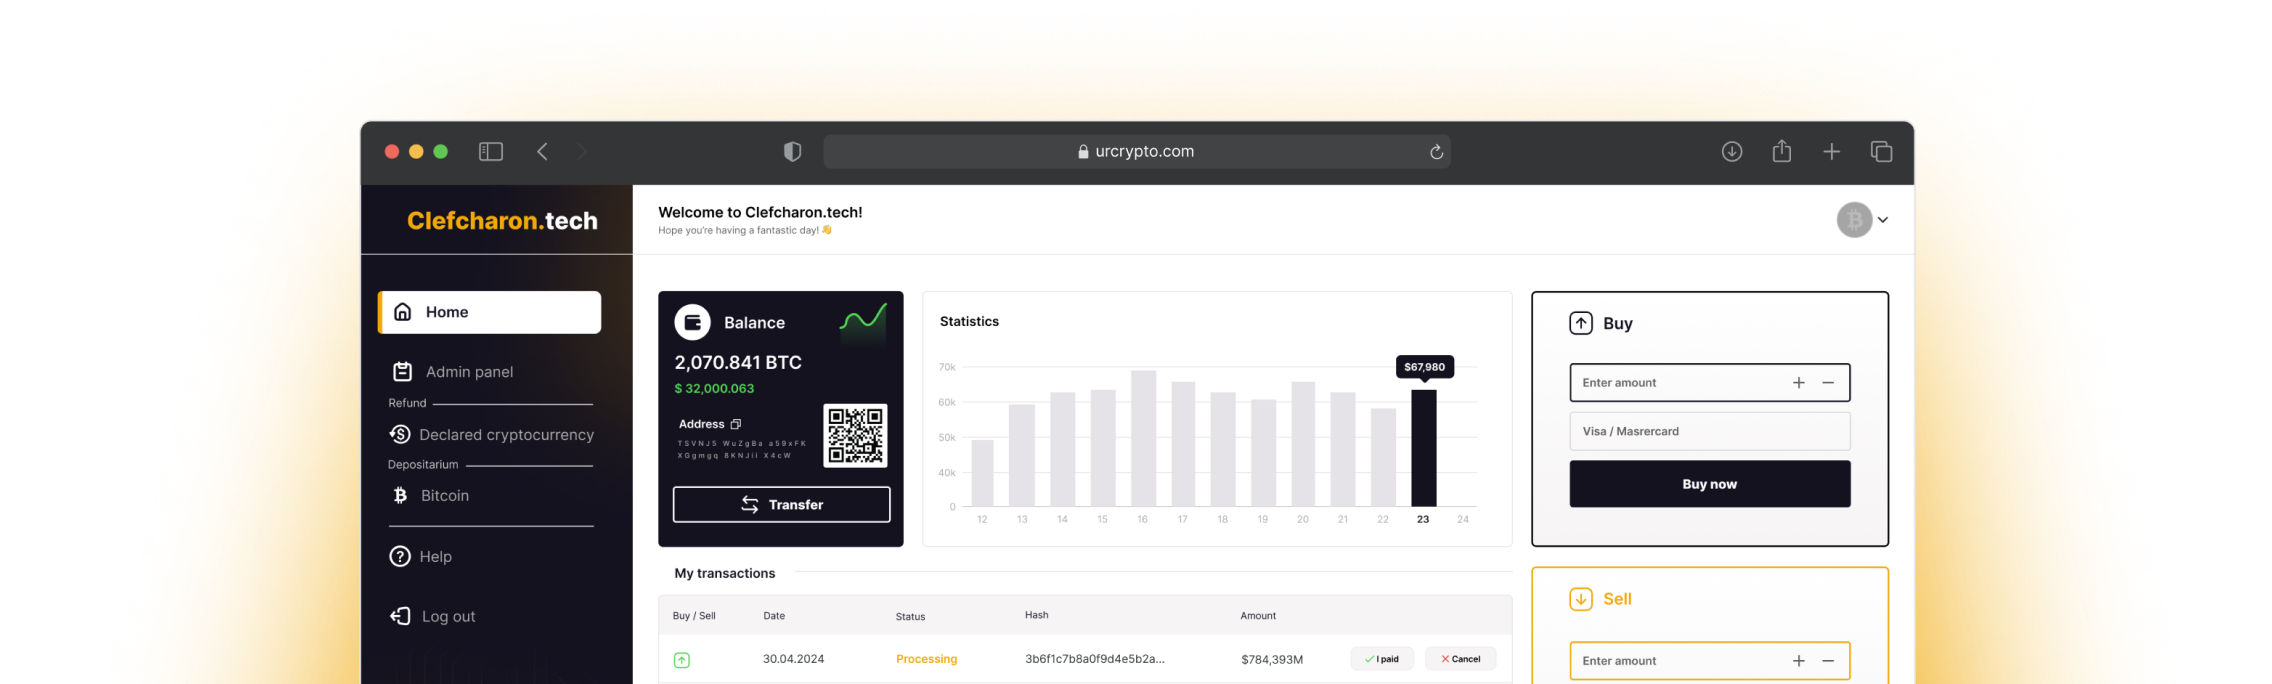The height and width of the screenshot is (684, 2272).
Task: Click the $ 32,000.063 value
Action: pyautogui.click(x=714, y=389)
